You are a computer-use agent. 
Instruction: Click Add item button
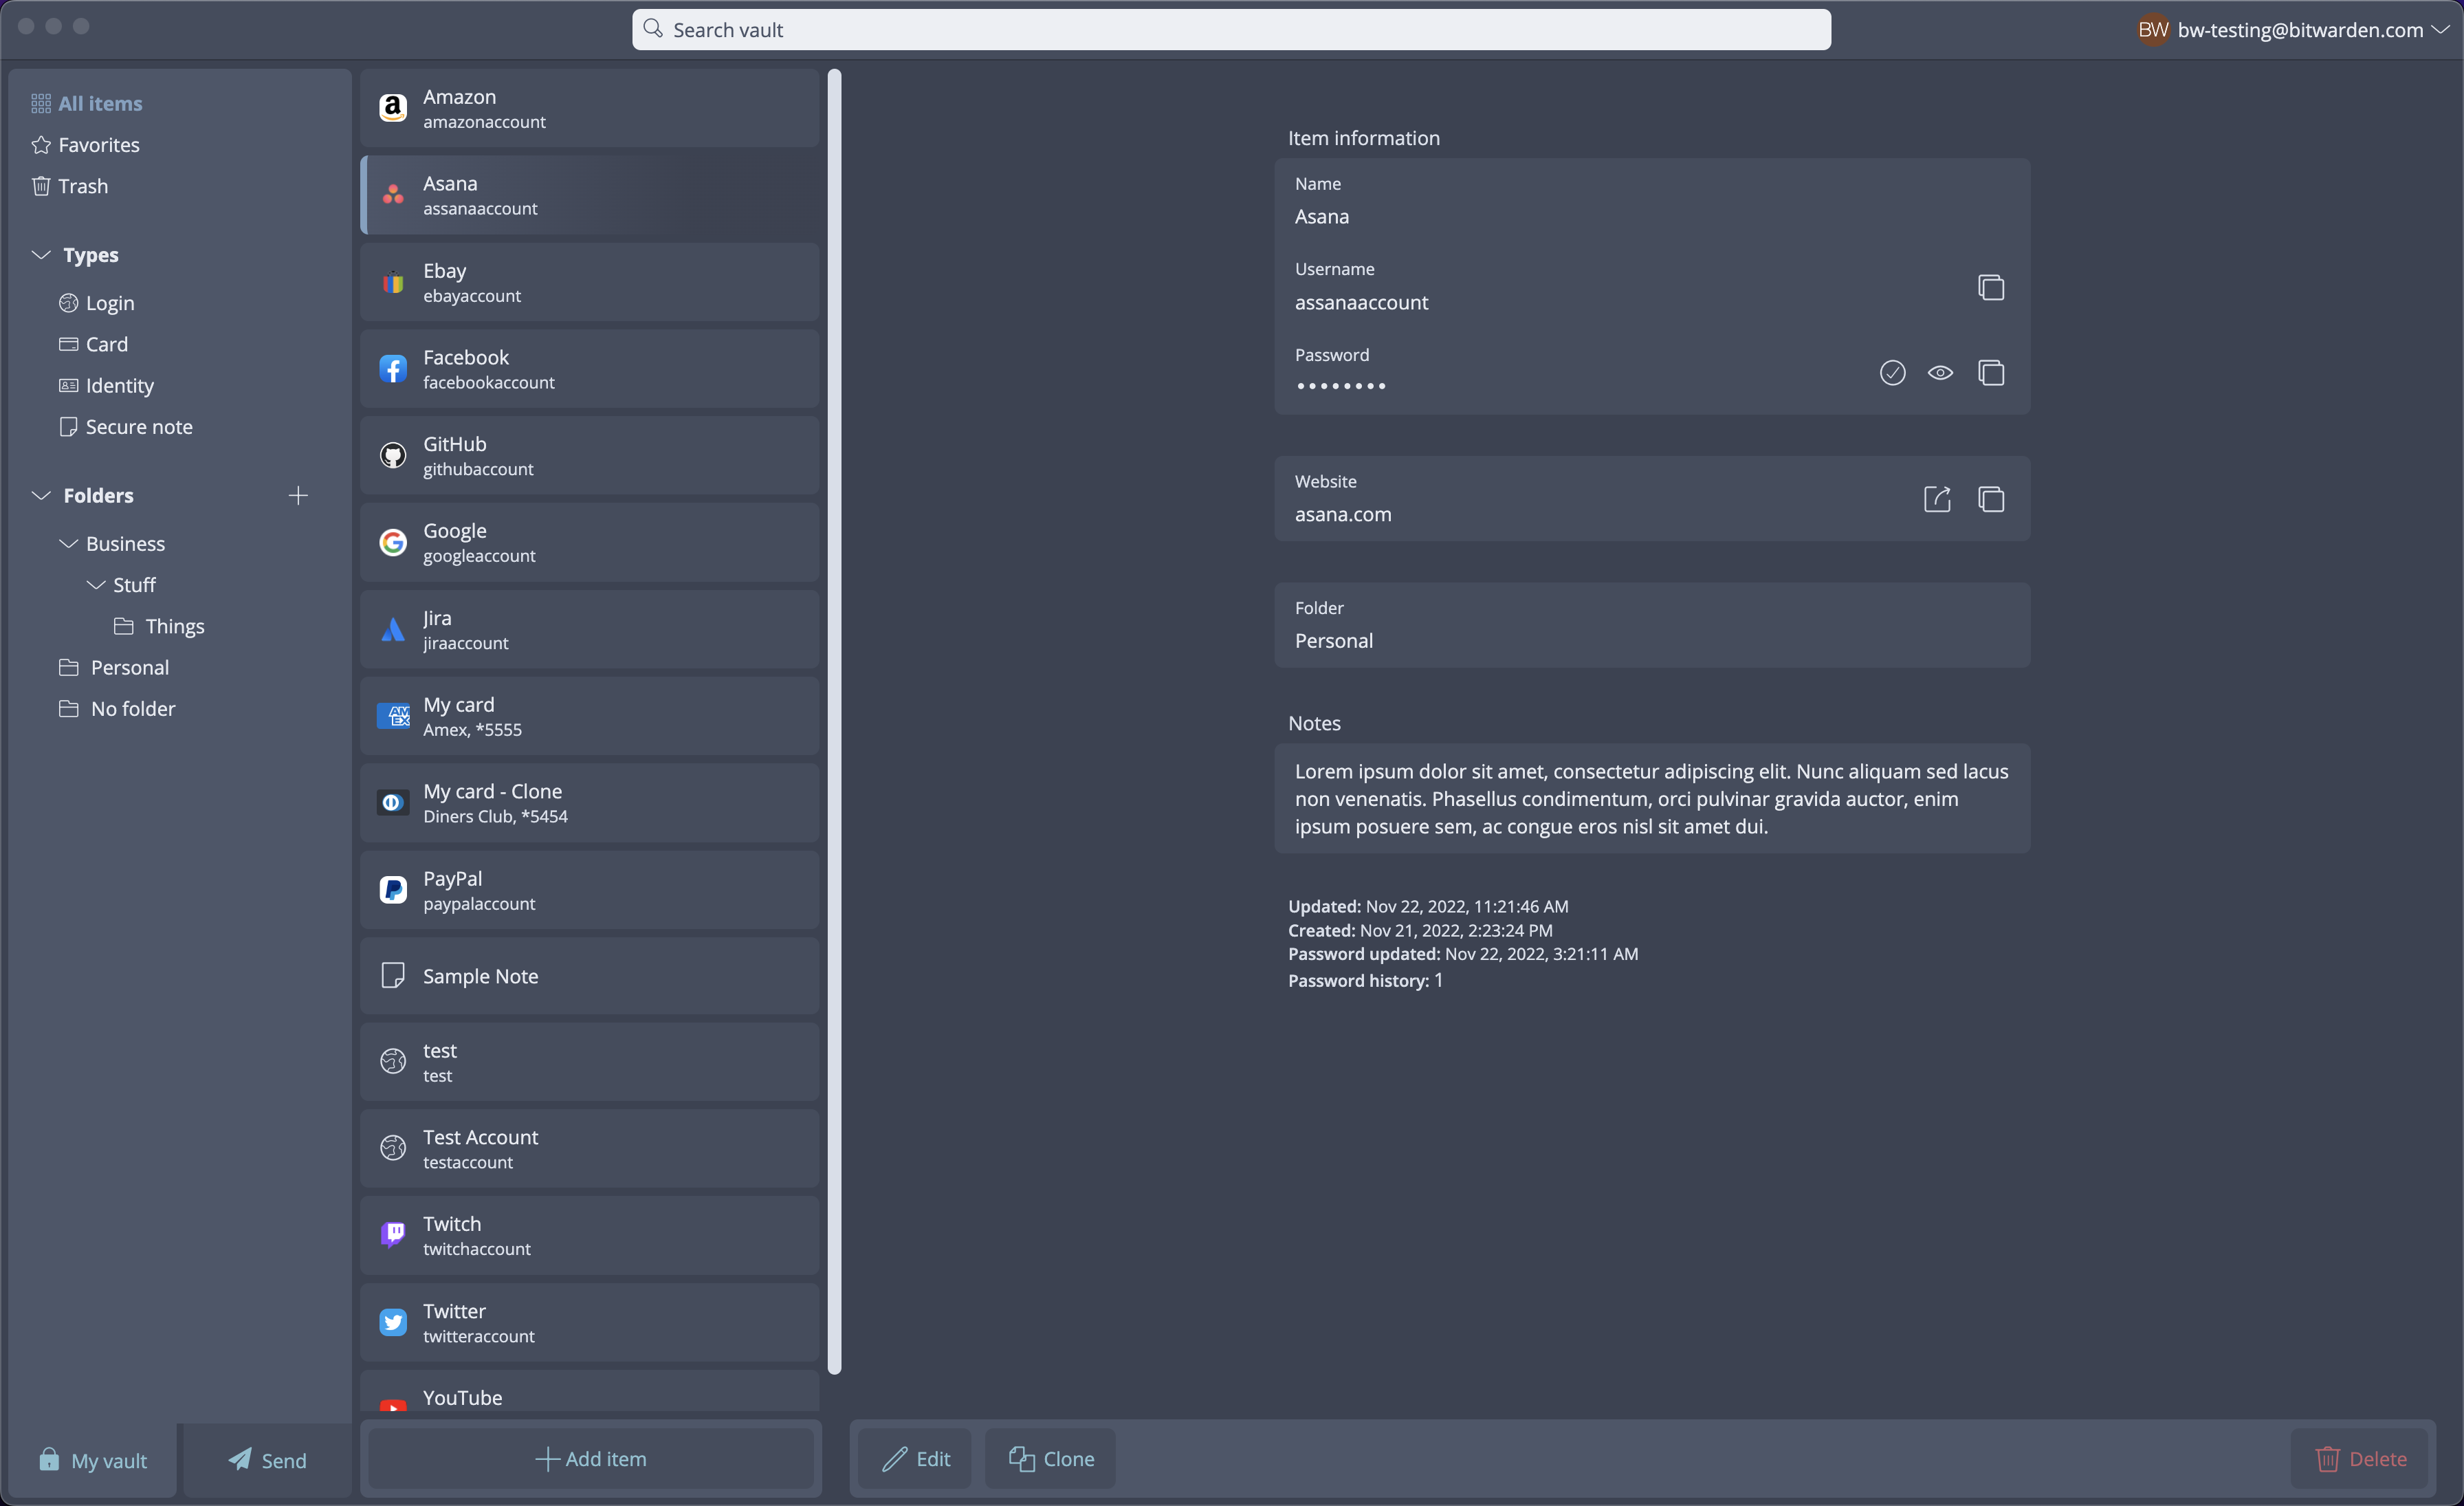pos(591,1459)
